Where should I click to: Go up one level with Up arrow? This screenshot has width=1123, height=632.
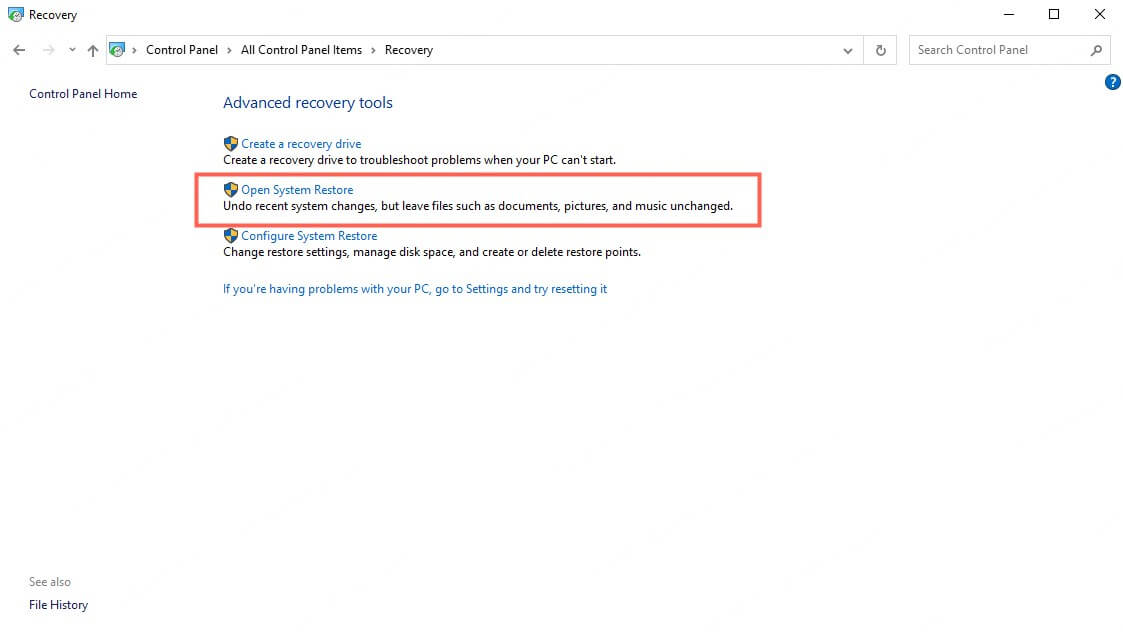[x=93, y=50]
